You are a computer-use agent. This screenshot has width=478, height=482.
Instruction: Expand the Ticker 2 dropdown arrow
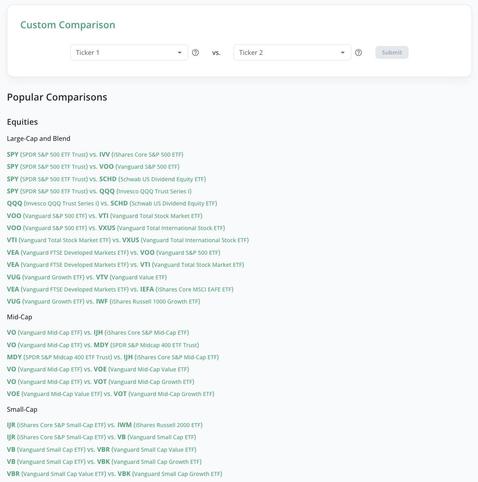(342, 53)
